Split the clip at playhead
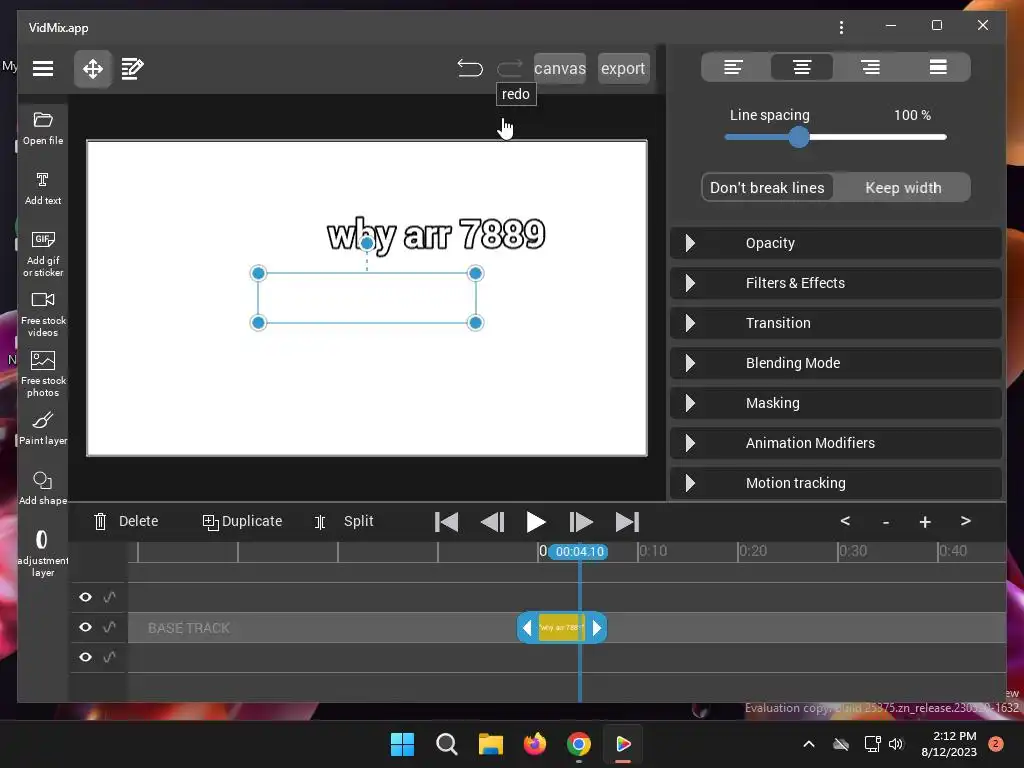 pyautogui.click(x=344, y=521)
